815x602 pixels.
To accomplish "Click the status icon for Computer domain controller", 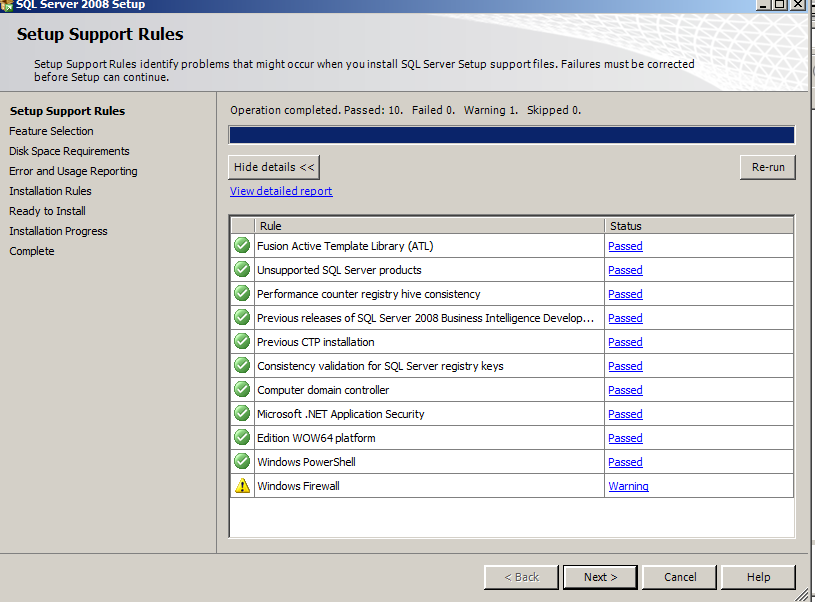I will (x=242, y=389).
